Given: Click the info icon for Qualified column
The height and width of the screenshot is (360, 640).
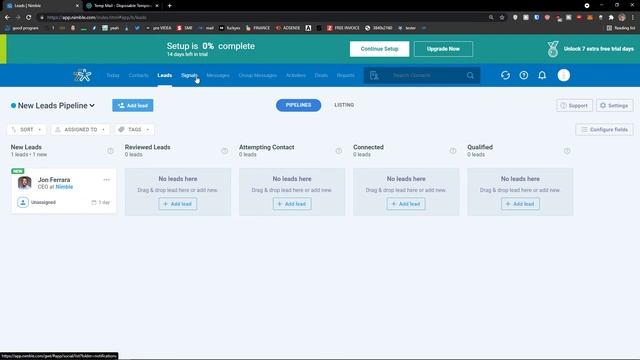Looking at the screenshot, I should click(x=567, y=151).
